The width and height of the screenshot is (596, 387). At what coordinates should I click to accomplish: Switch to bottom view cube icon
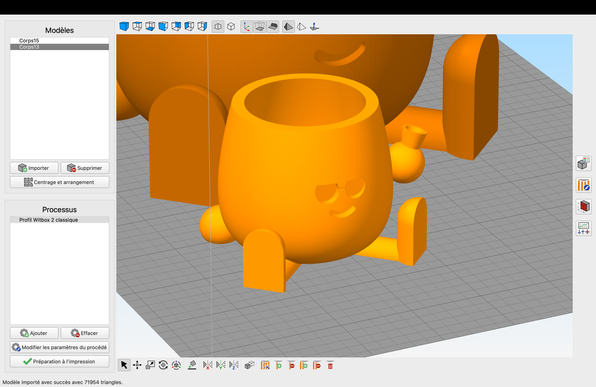coord(150,26)
